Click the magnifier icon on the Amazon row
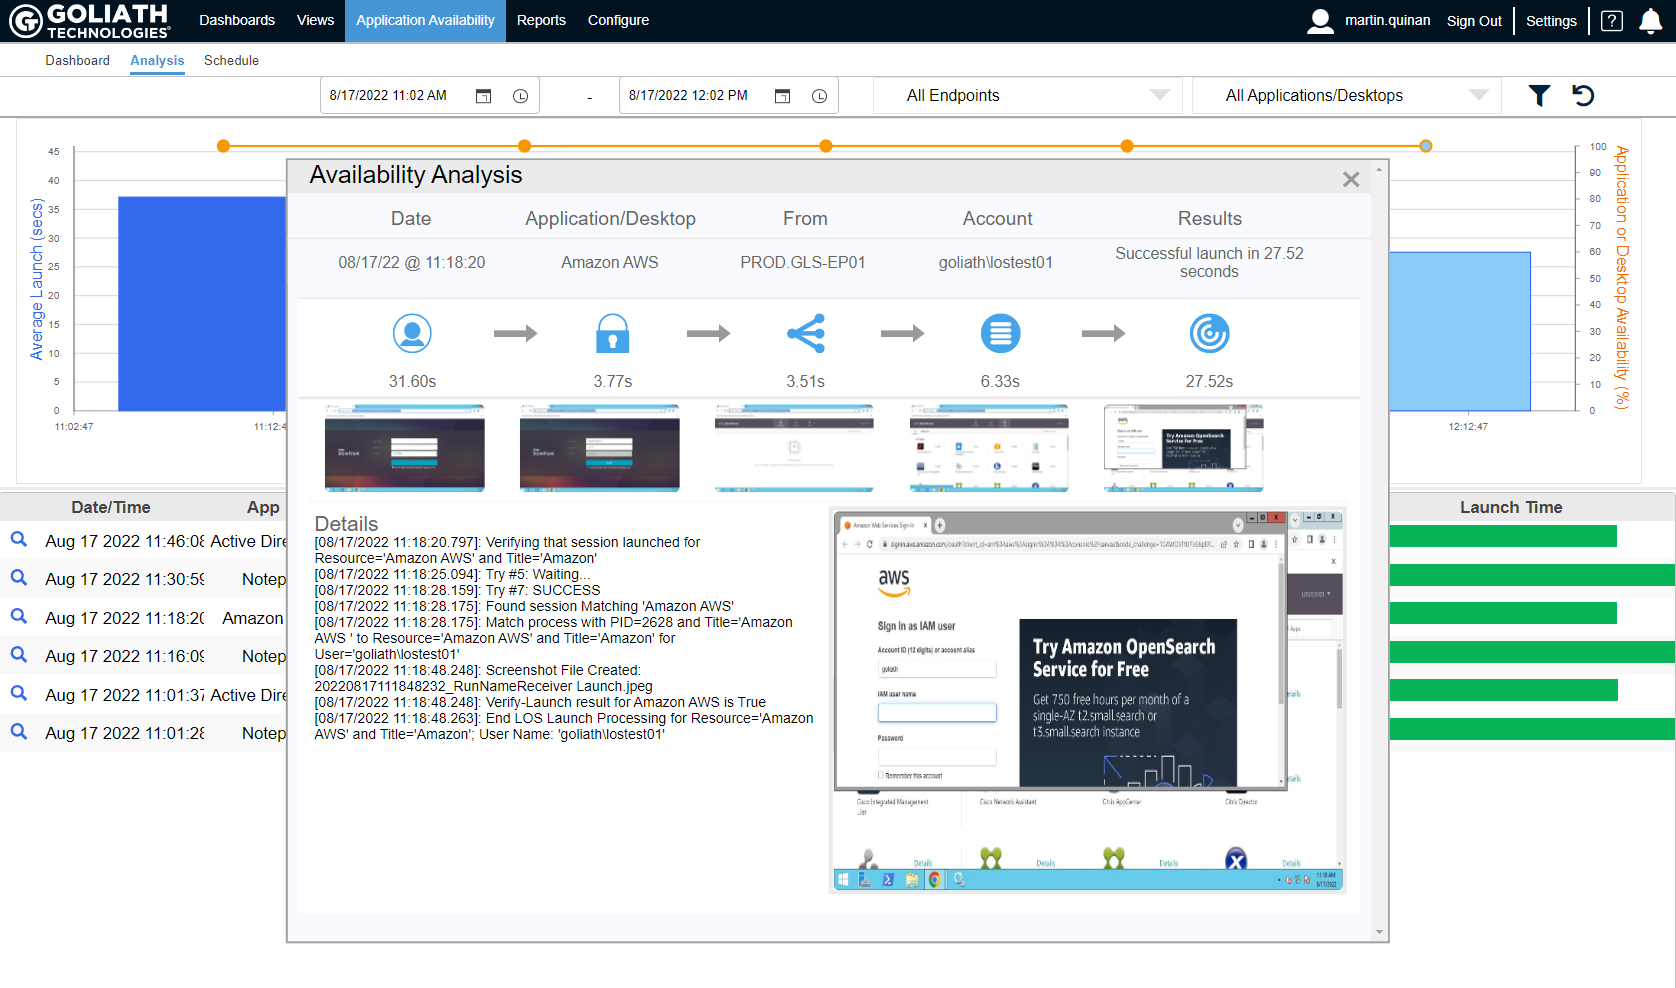This screenshot has width=1676, height=988. point(19,617)
